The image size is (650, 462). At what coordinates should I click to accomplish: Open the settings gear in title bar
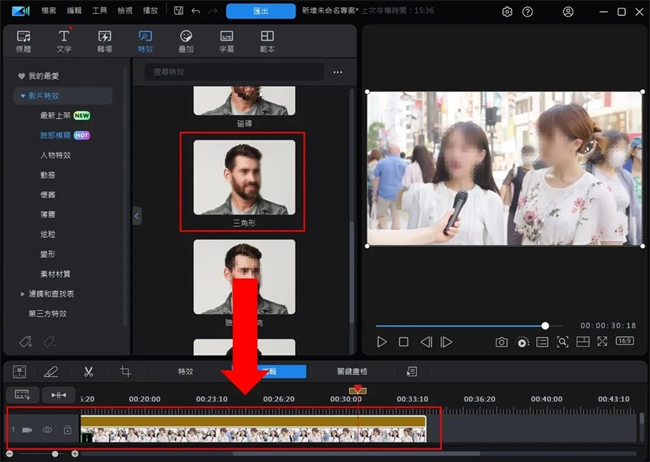pos(507,12)
